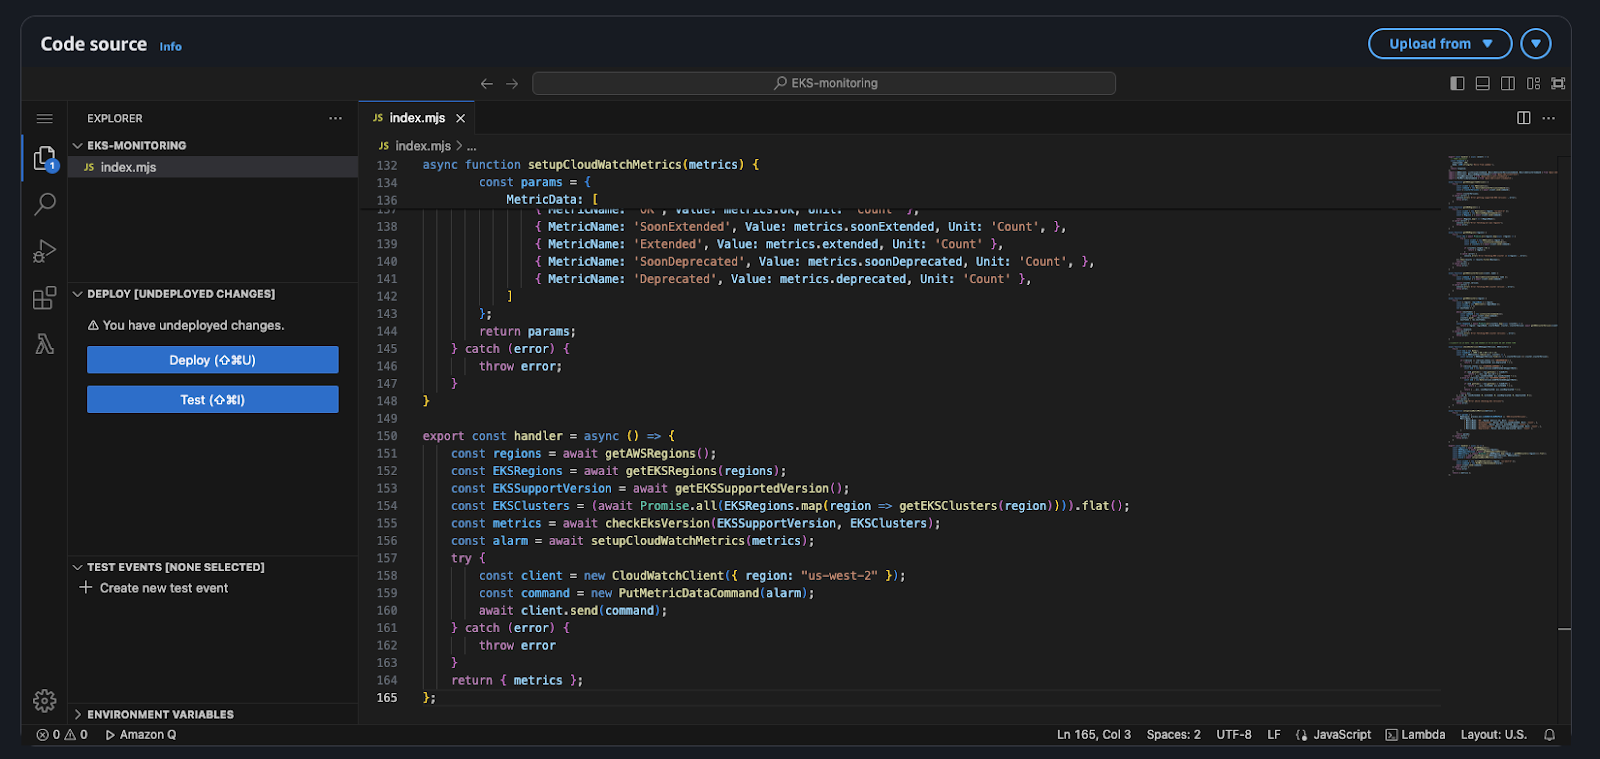Toggle secondary side bar layout icon
Image resolution: width=1600 pixels, height=759 pixels.
coord(1508,84)
